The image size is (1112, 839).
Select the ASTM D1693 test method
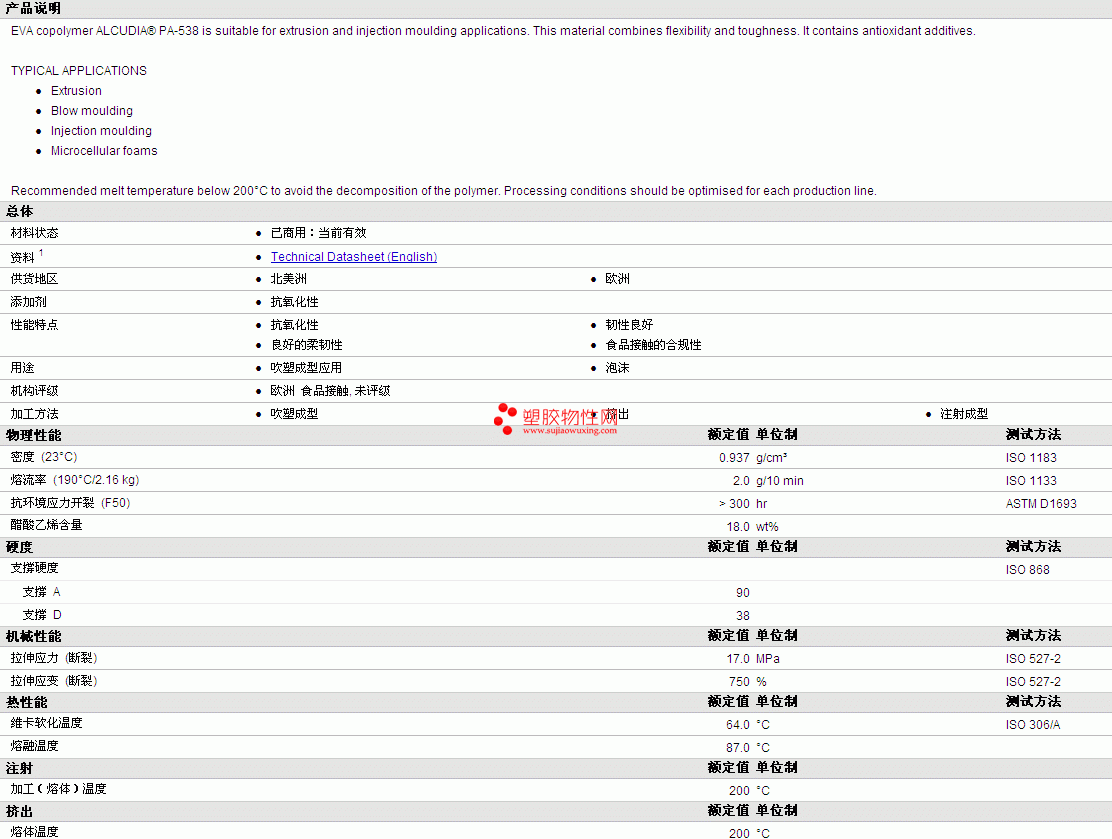point(1040,504)
